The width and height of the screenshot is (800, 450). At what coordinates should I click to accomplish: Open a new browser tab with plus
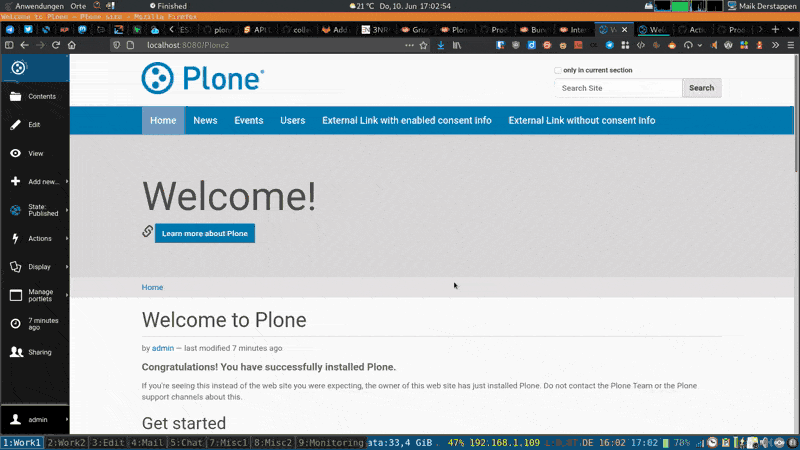click(776, 30)
